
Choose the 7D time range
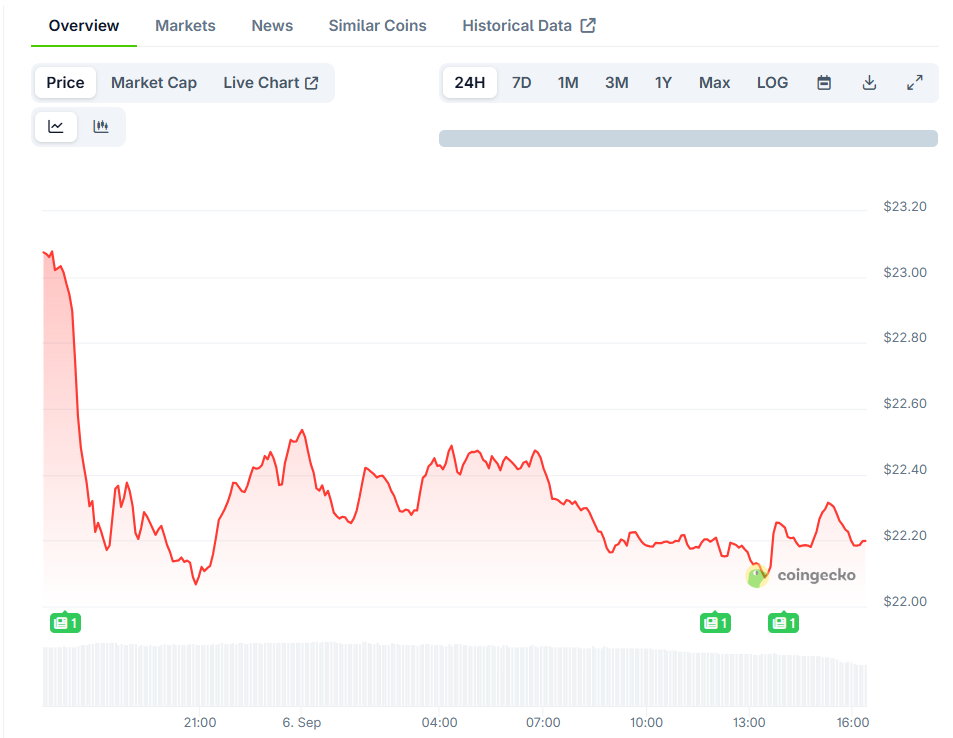pos(521,83)
